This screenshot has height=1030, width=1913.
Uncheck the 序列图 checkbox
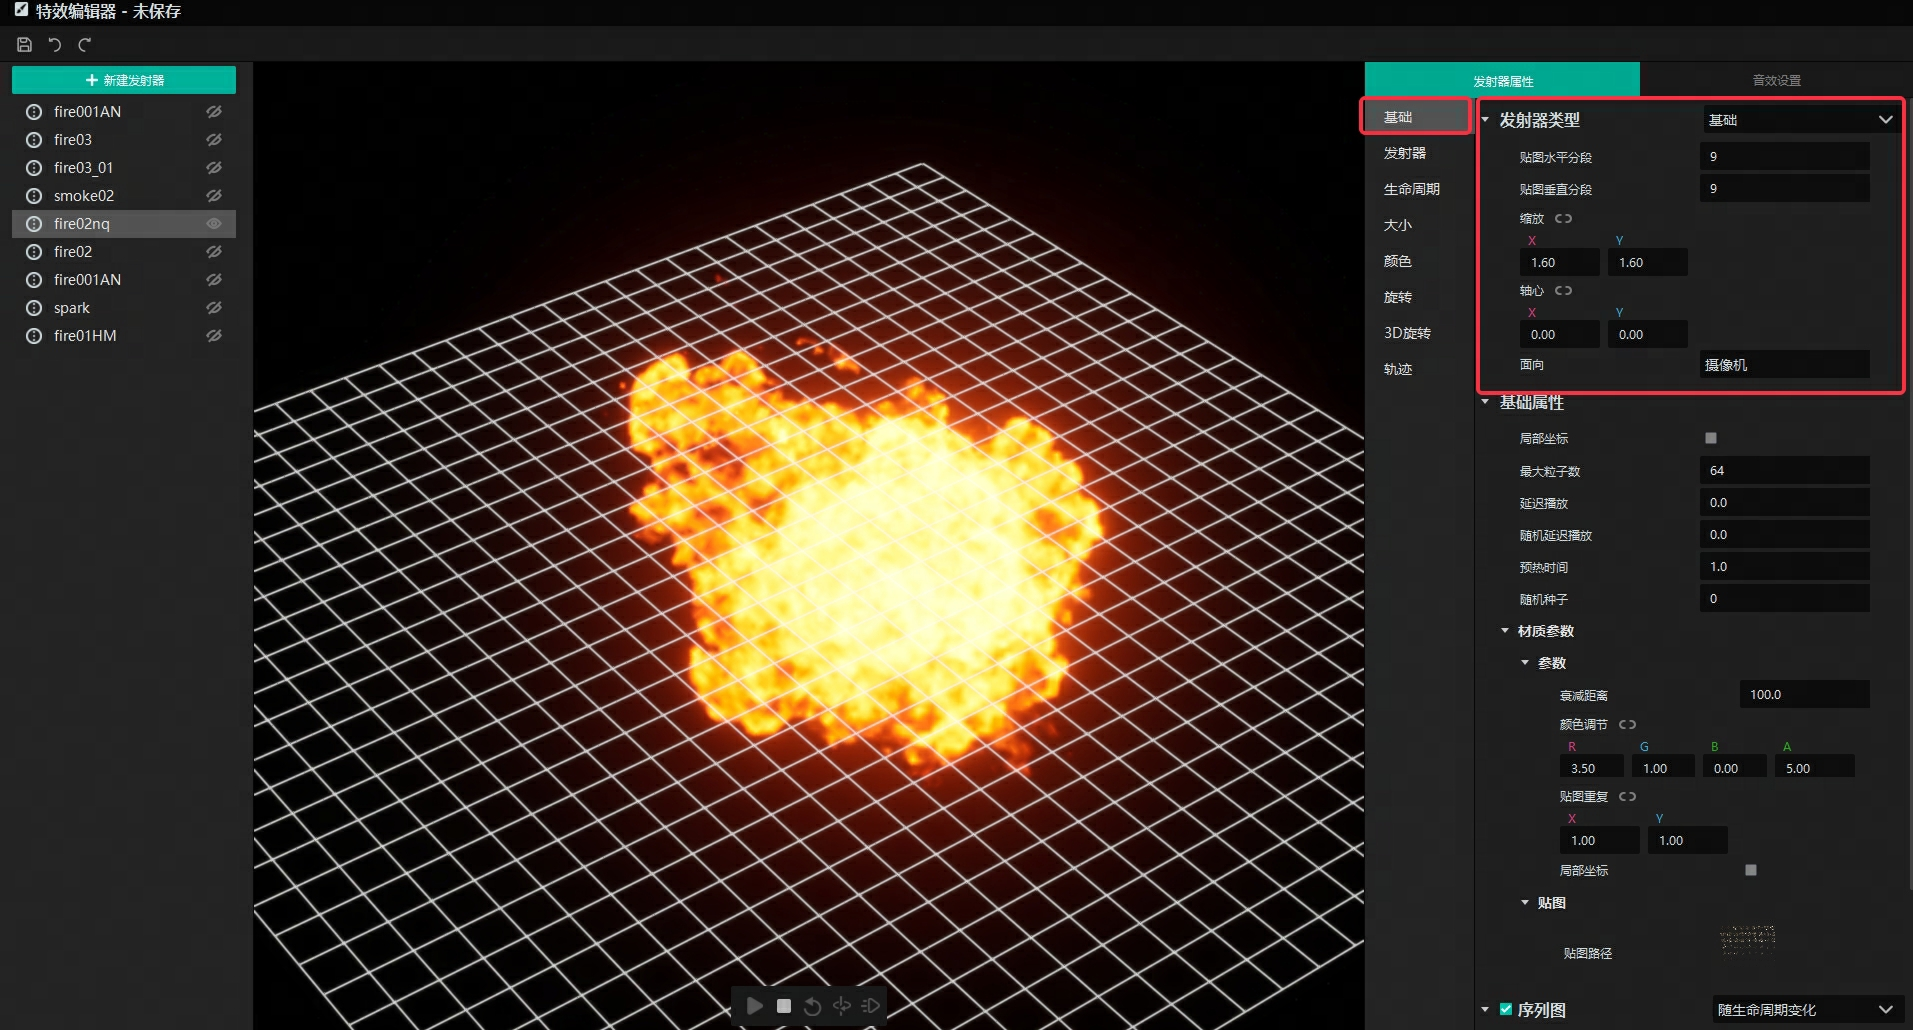point(1505,1009)
